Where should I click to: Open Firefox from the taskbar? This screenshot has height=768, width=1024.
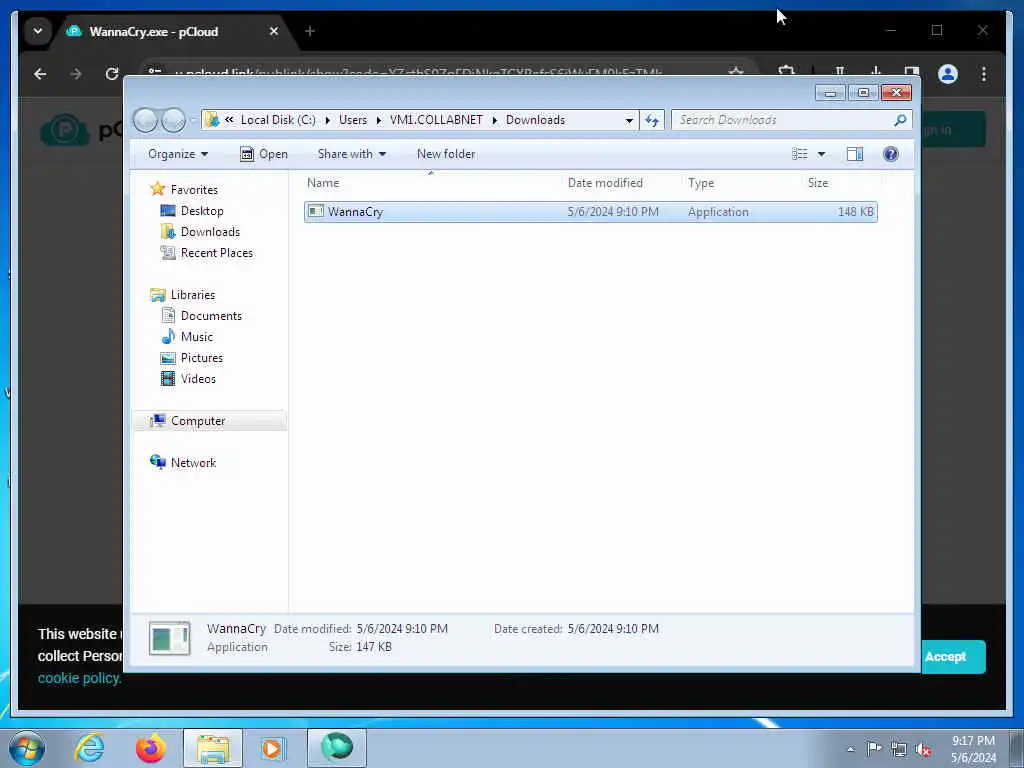point(150,748)
